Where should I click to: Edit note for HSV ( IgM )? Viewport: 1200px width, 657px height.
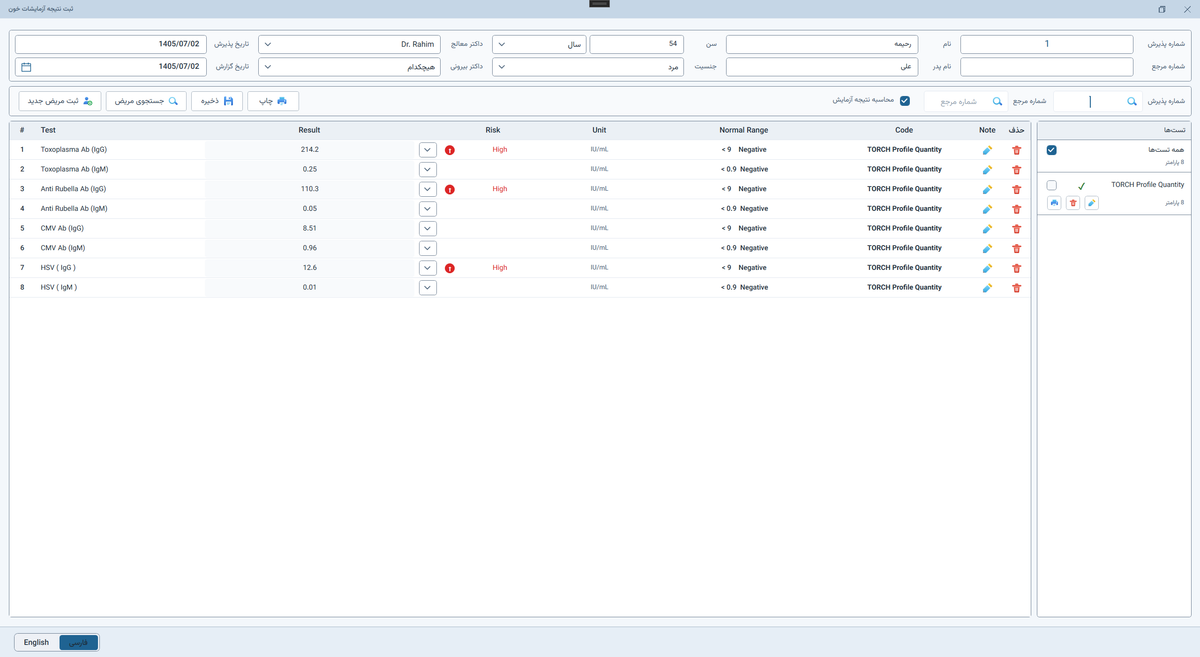987,288
